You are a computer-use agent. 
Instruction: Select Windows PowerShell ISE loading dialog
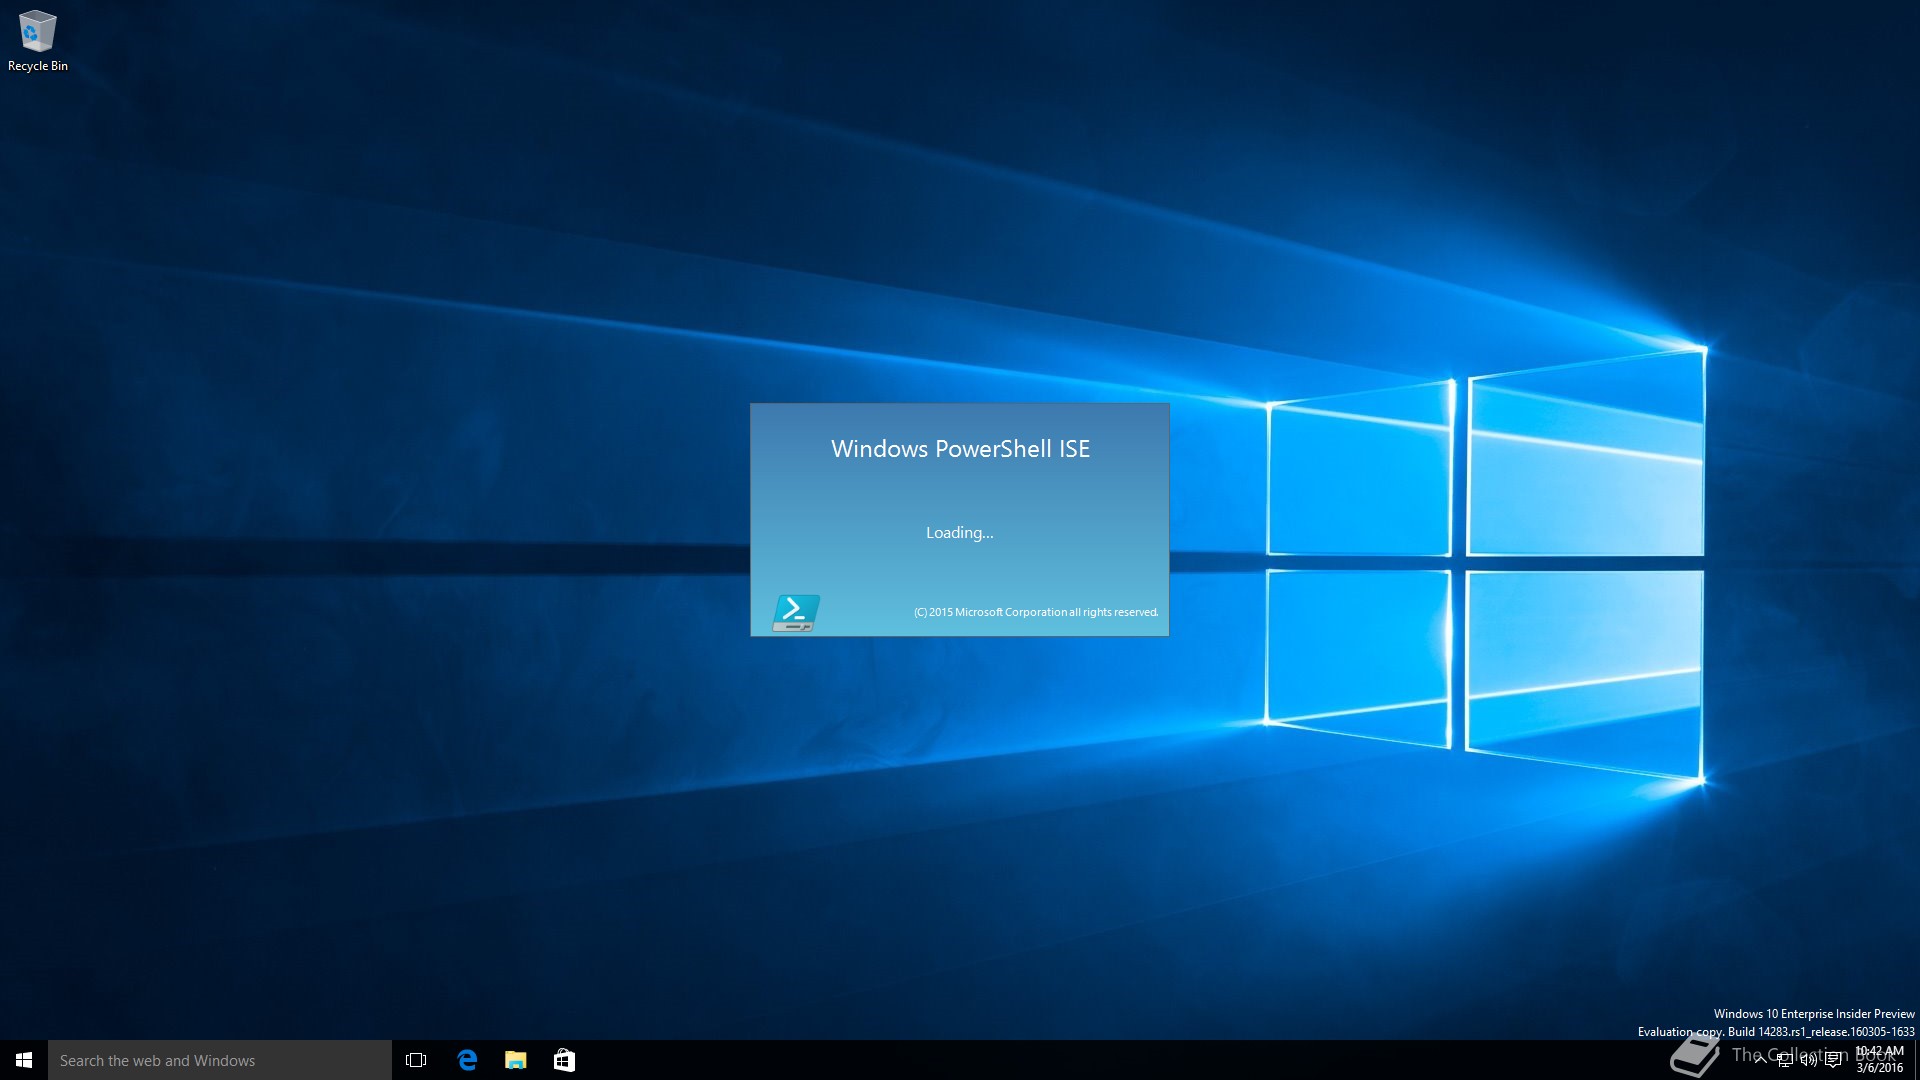959,518
